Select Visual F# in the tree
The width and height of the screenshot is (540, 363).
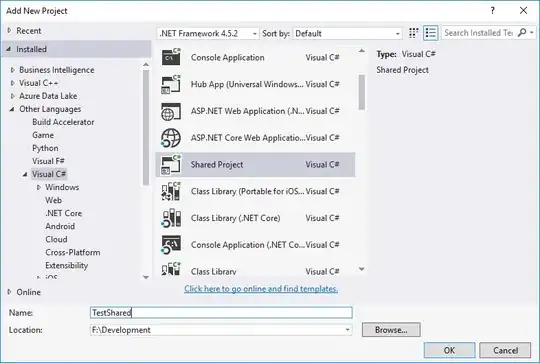pyautogui.click(x=48, y=161)
